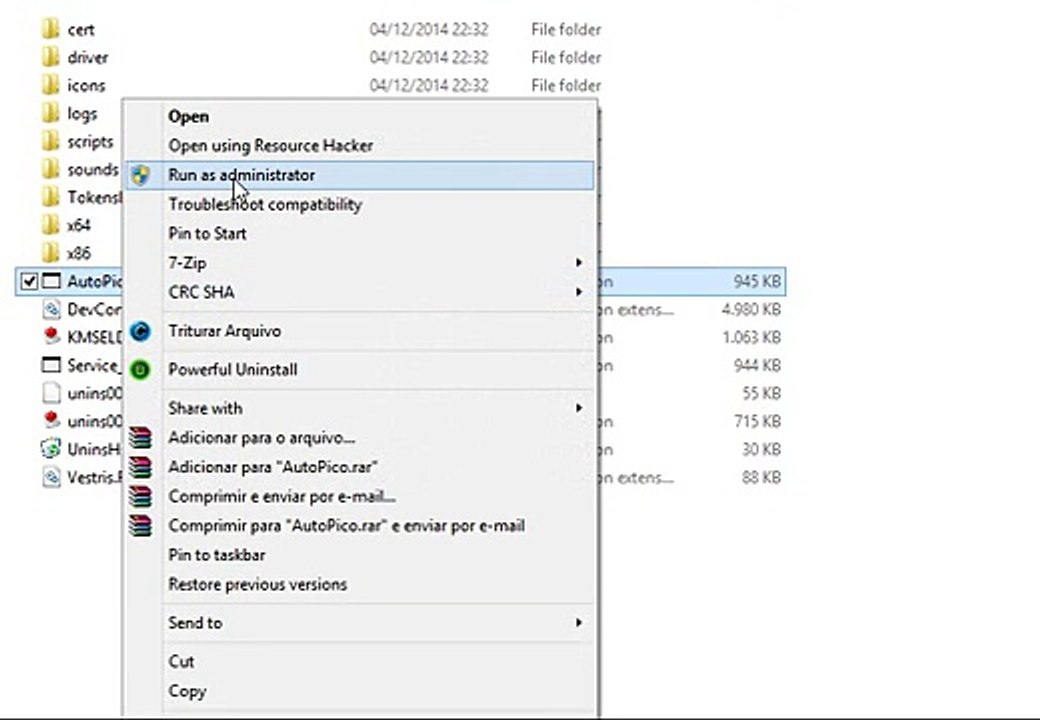The width and height of the screenshot is (1040, 720).
Task: Choose Restore previous versions
Action: coord(359,584)
